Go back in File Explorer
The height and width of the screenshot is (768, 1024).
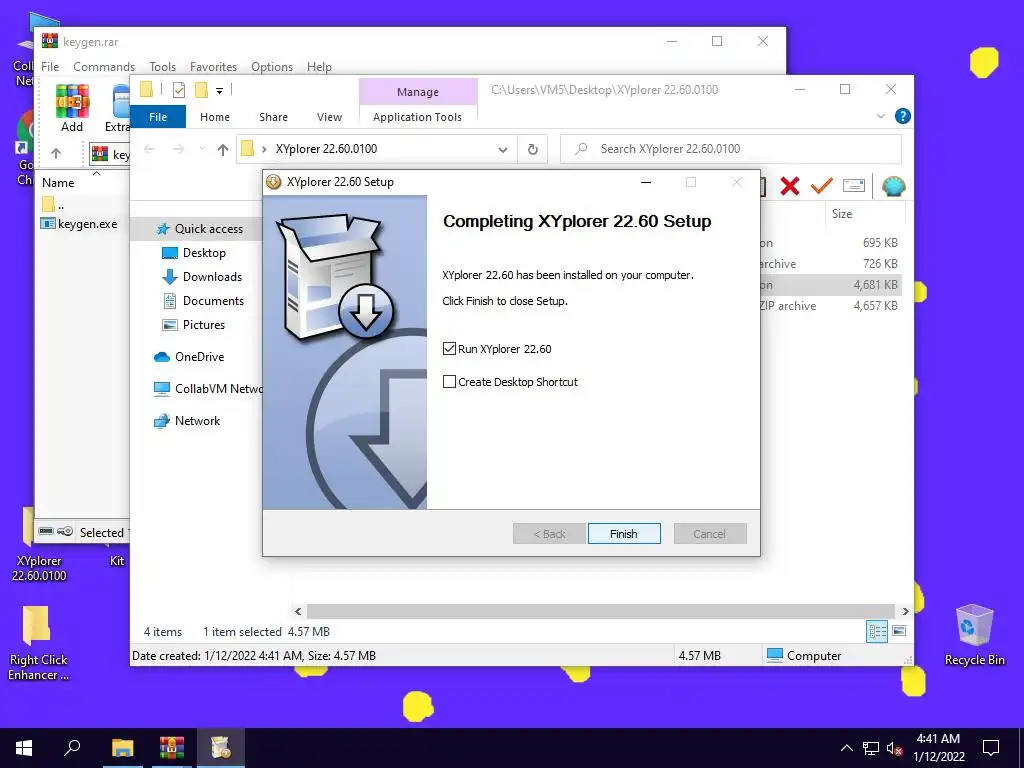149,149
